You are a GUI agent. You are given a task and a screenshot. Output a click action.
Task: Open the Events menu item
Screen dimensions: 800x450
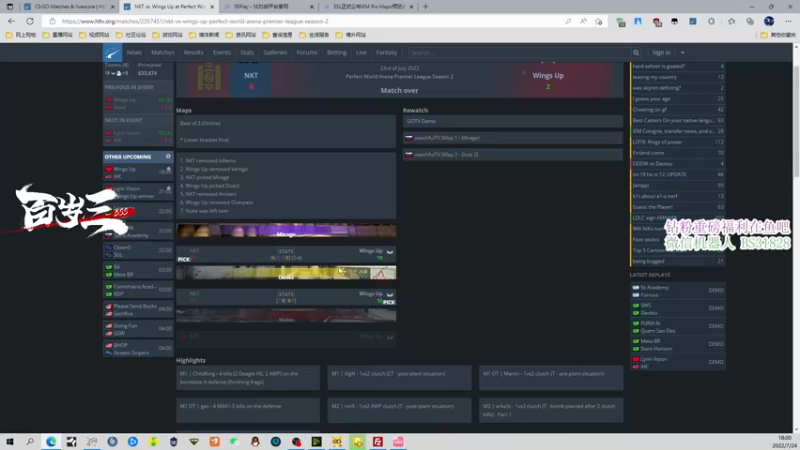(x=221, y=53)
